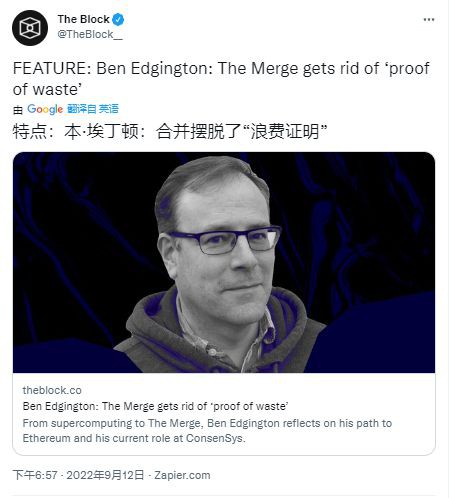This screenshot has height=498, width=449.
Task: Open the Zapier.com source link
Action: click(182, 475)
